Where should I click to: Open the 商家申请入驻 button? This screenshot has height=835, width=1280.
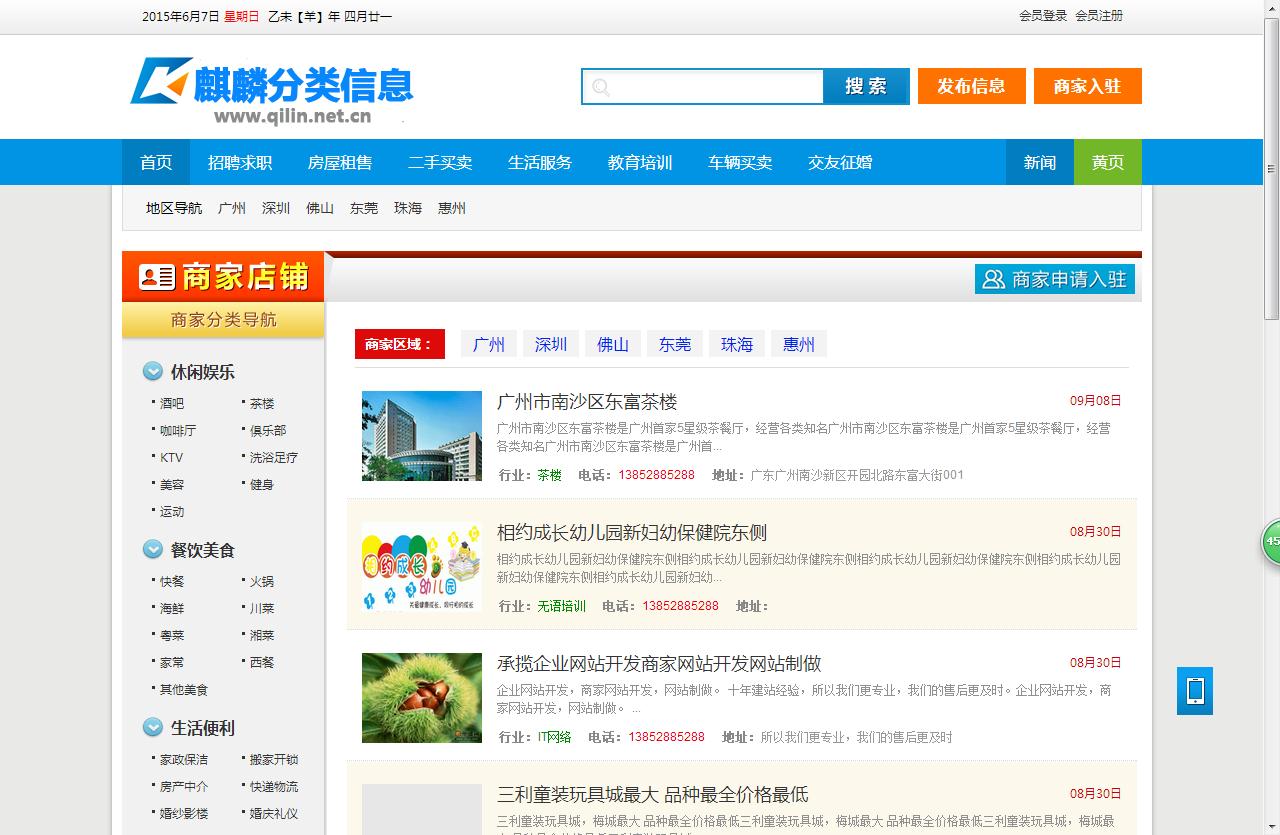point(1055,279)
